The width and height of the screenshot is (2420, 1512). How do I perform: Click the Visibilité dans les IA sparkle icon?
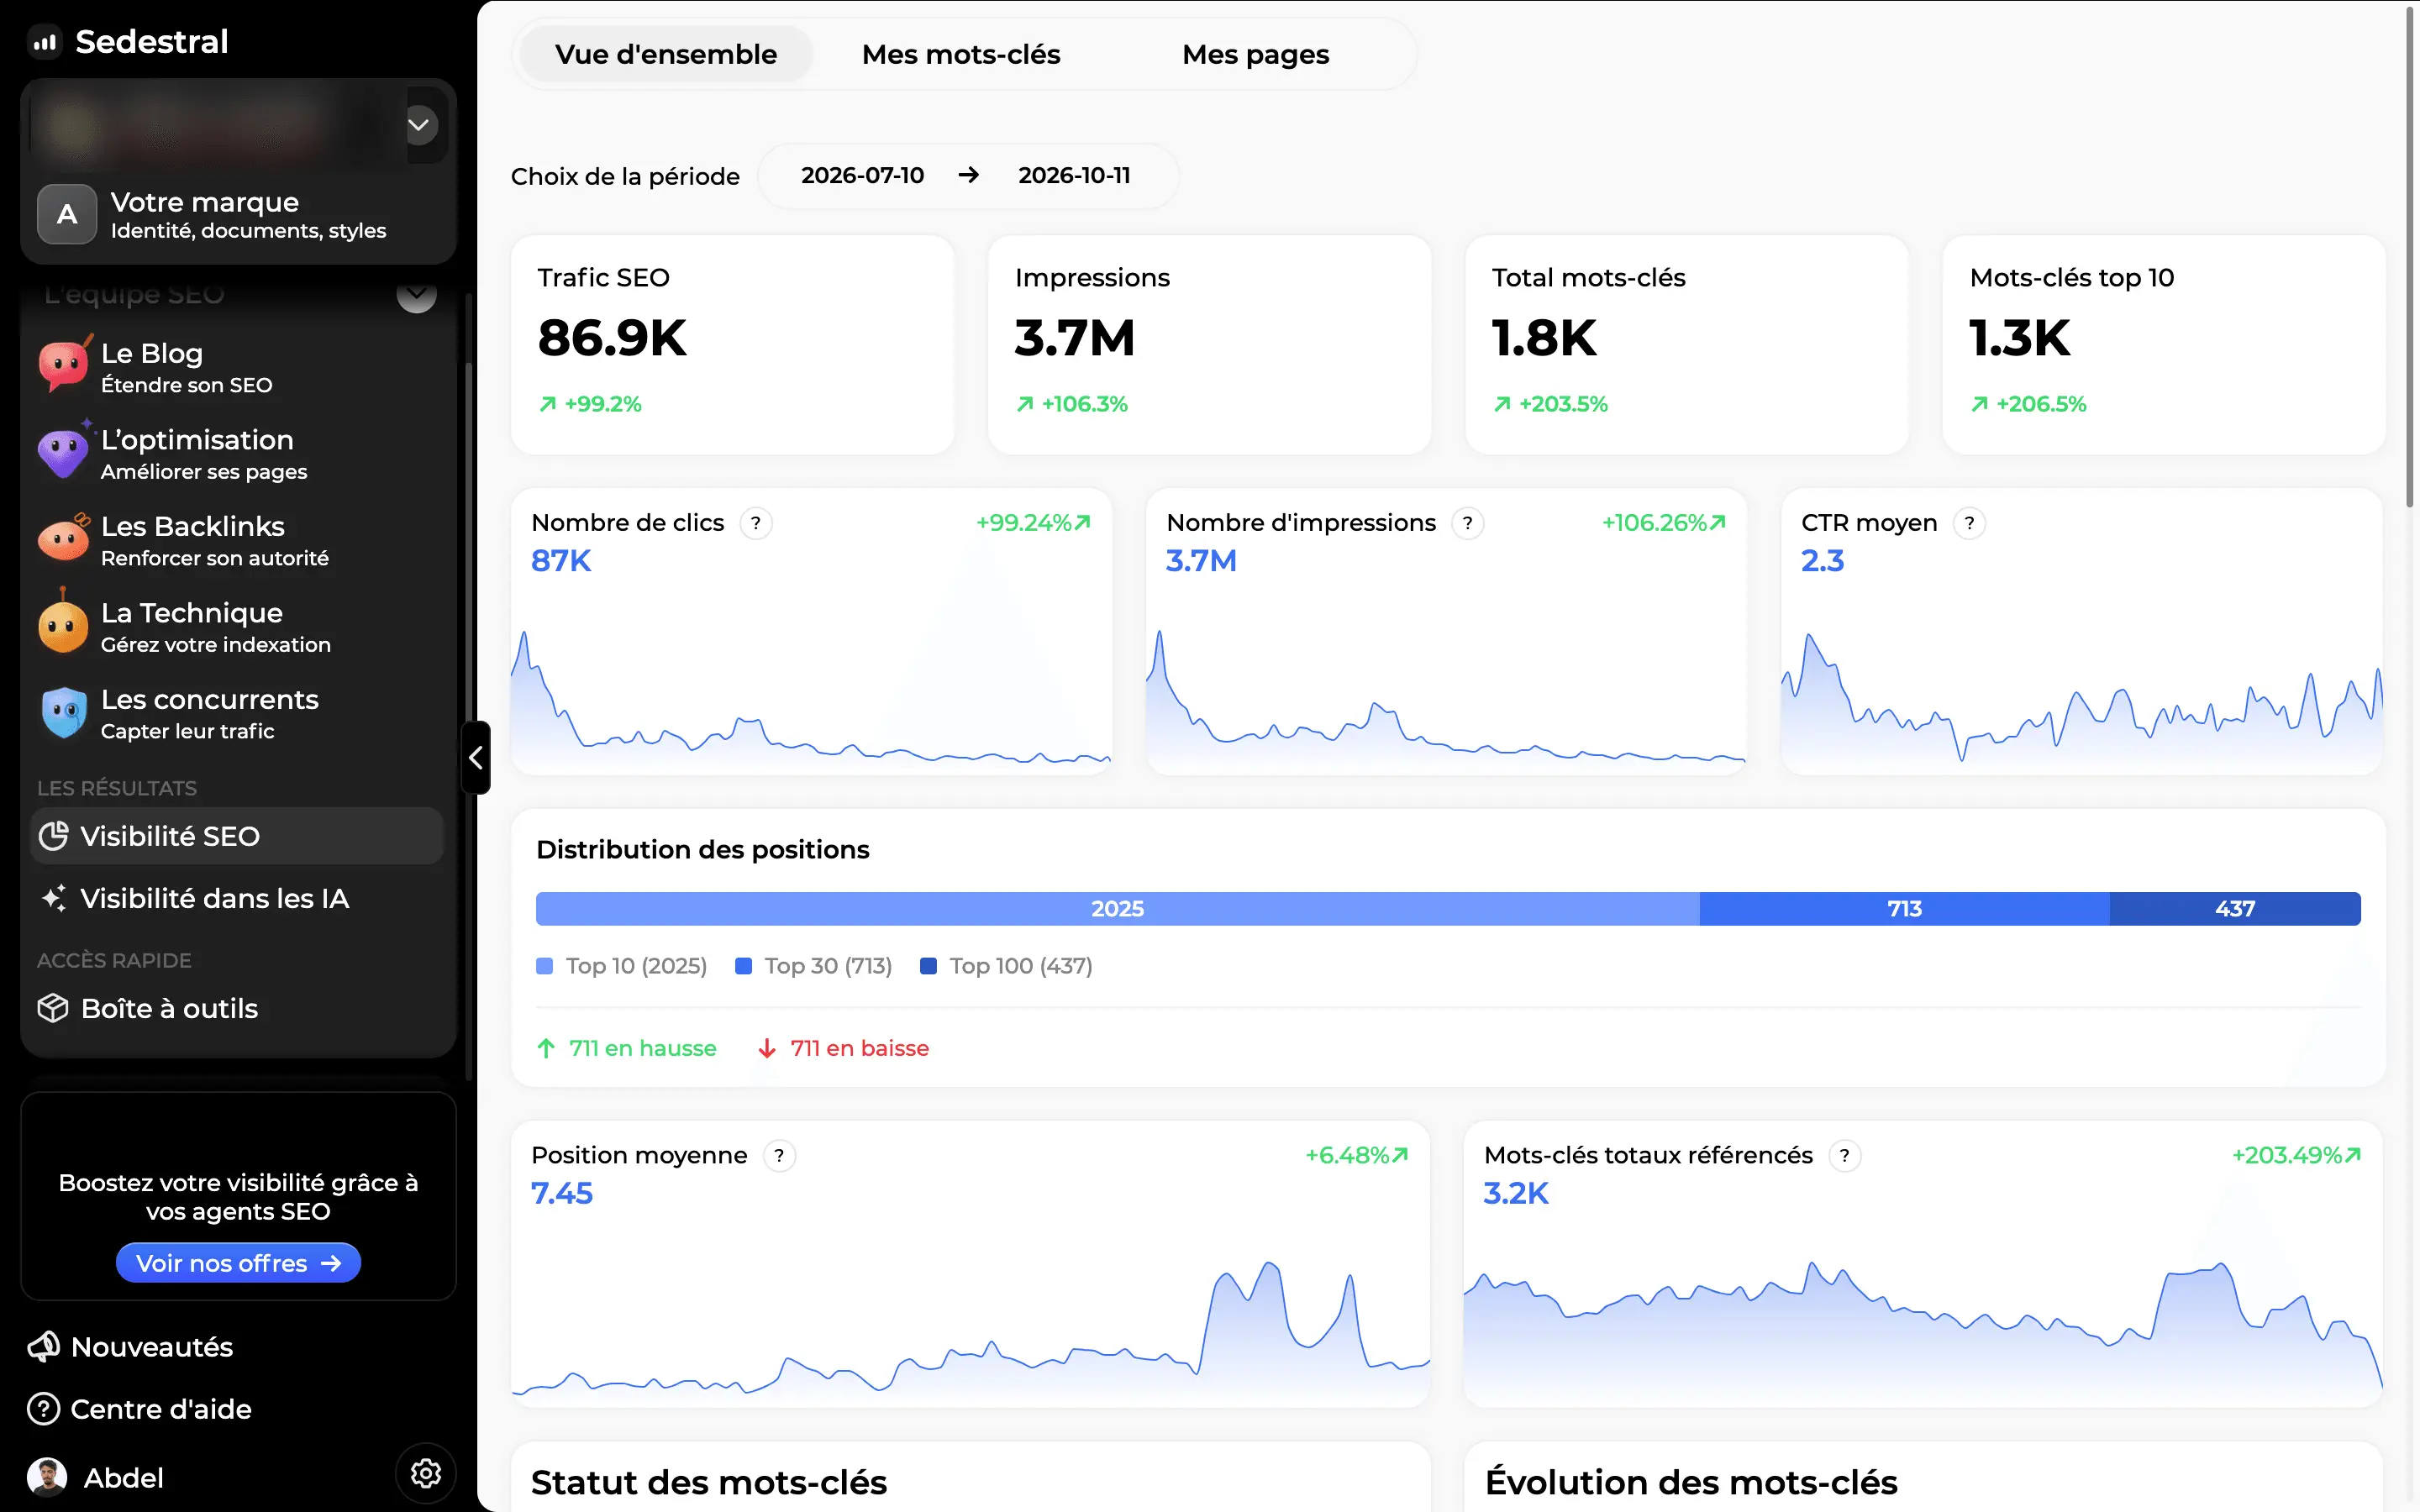click(53, 898)
